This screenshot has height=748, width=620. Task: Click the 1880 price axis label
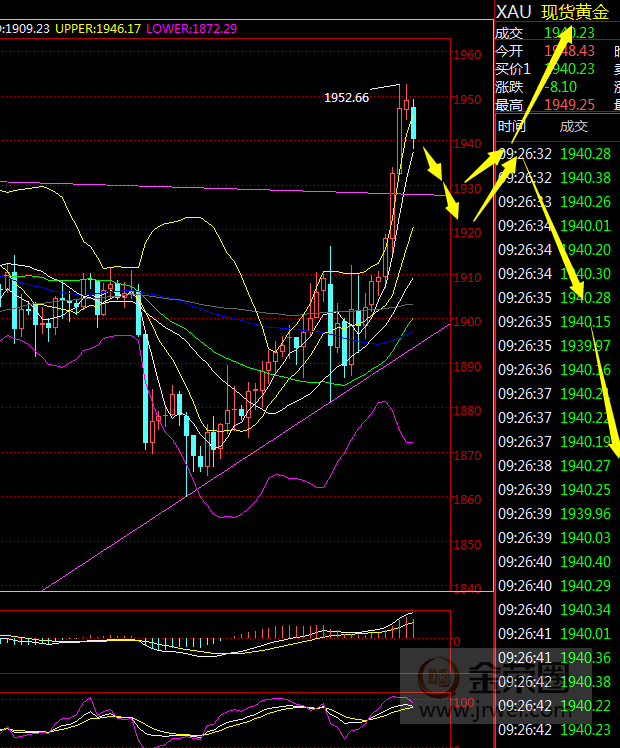point(467,410)
